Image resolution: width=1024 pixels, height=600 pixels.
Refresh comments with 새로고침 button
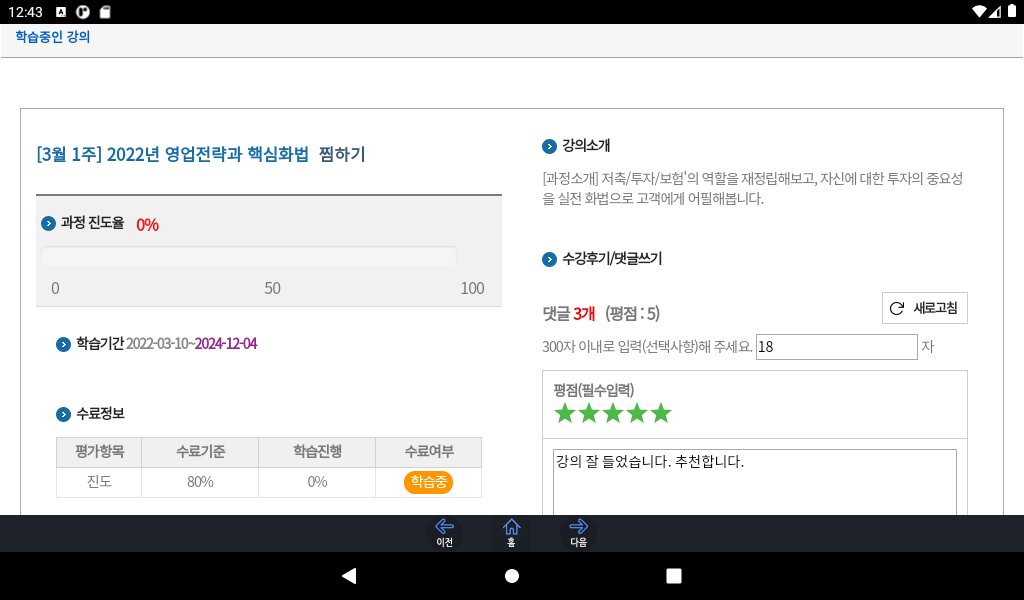tap(925, 308)
